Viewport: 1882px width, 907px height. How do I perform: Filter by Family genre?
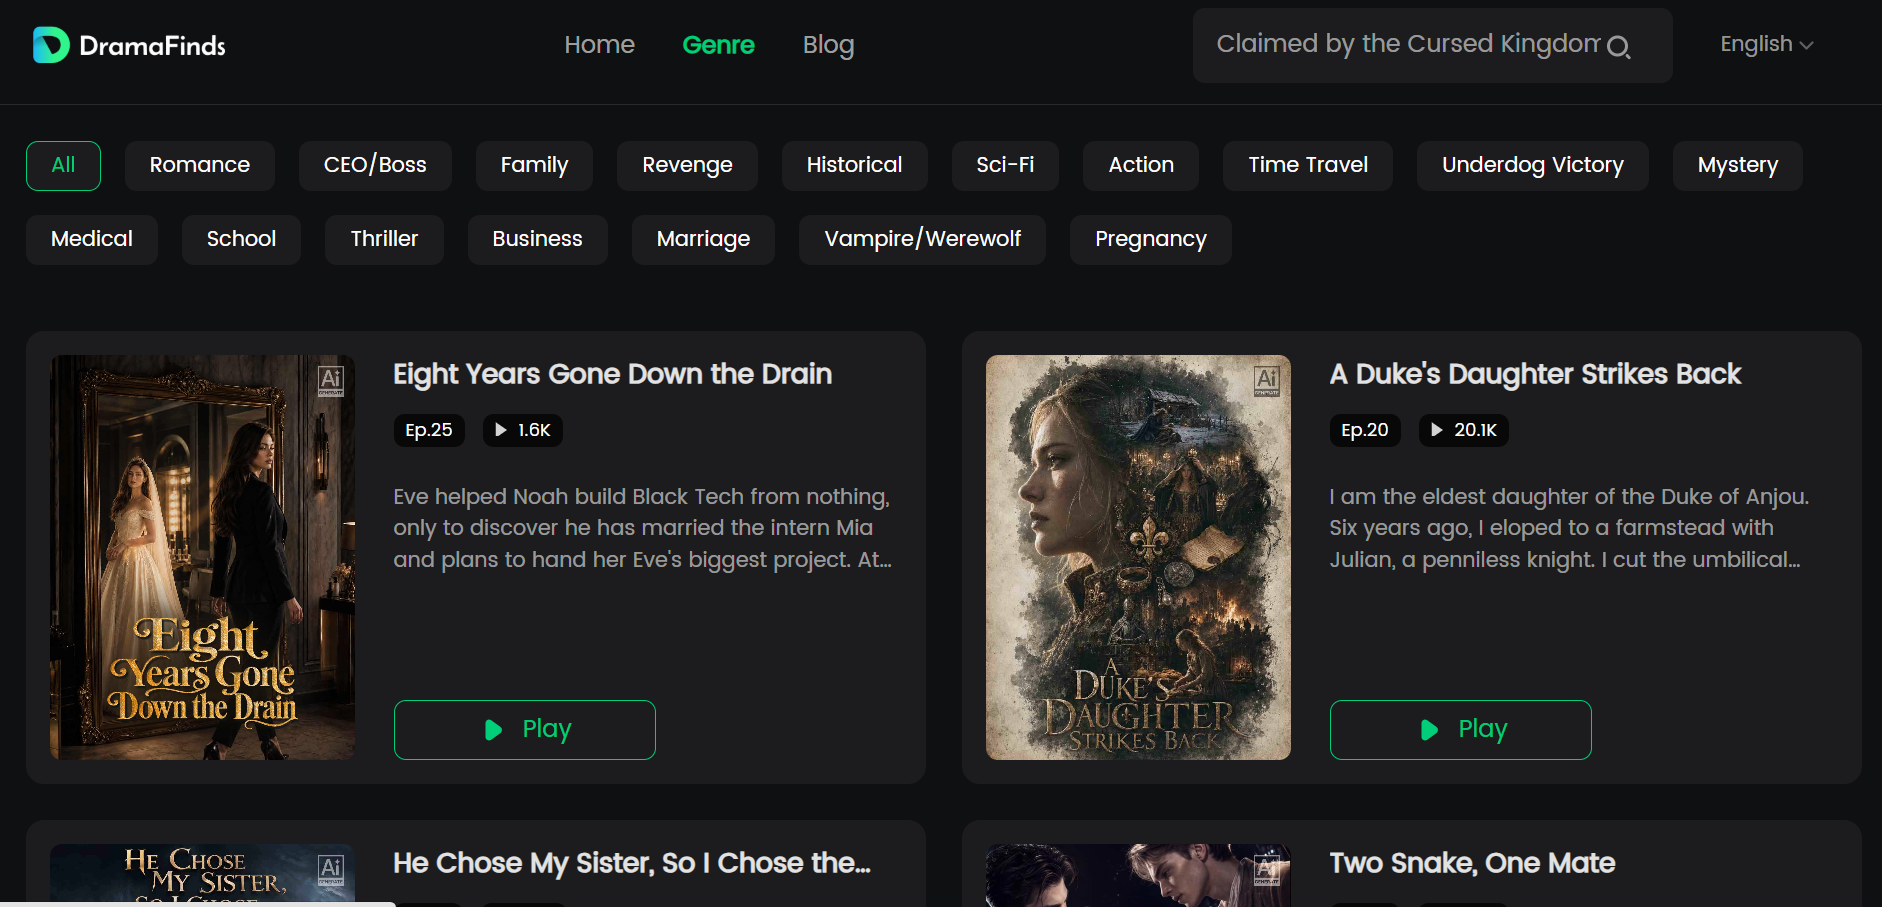tap(534, 165)
